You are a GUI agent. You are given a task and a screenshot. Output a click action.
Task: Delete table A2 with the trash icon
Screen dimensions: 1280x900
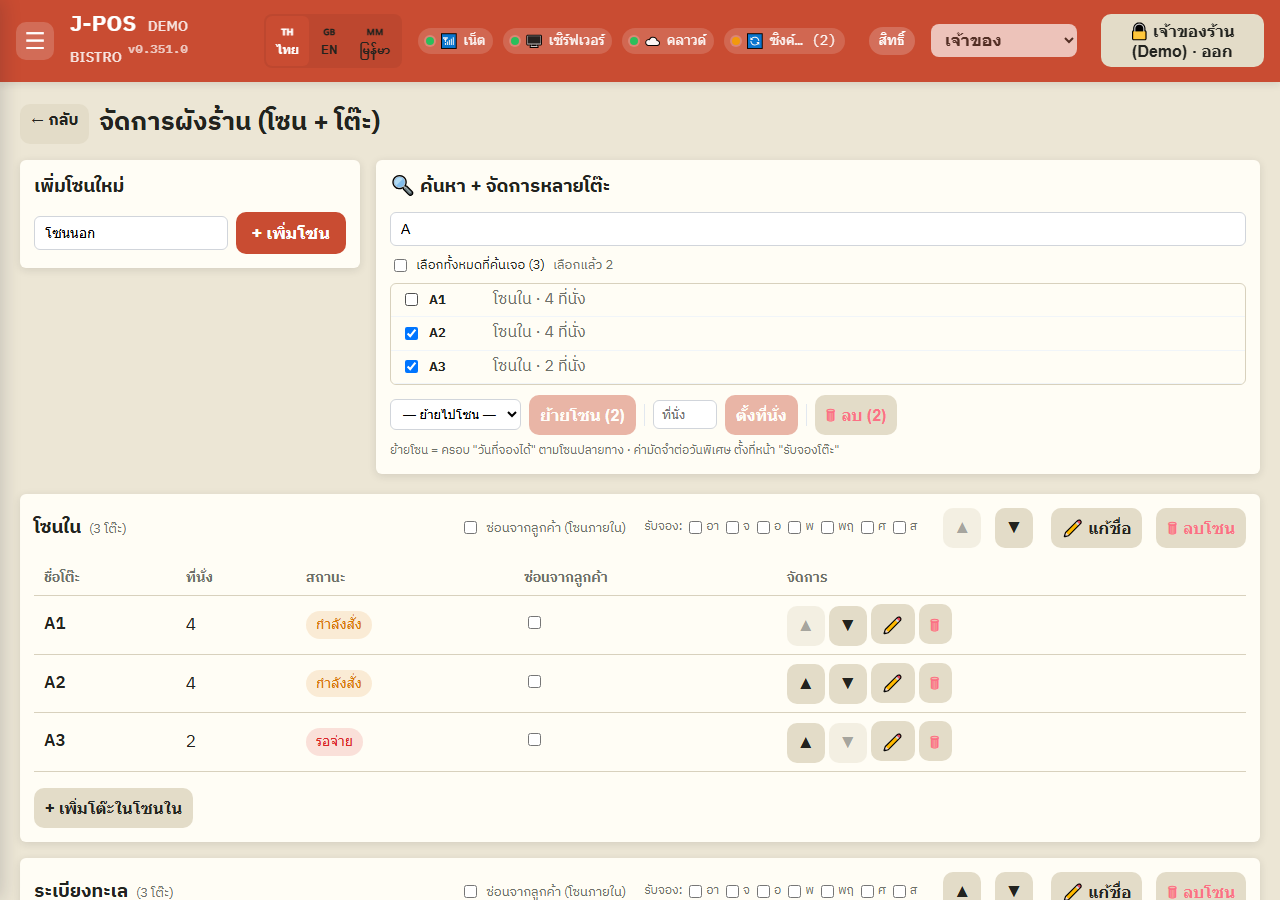(x=935, y=683)
